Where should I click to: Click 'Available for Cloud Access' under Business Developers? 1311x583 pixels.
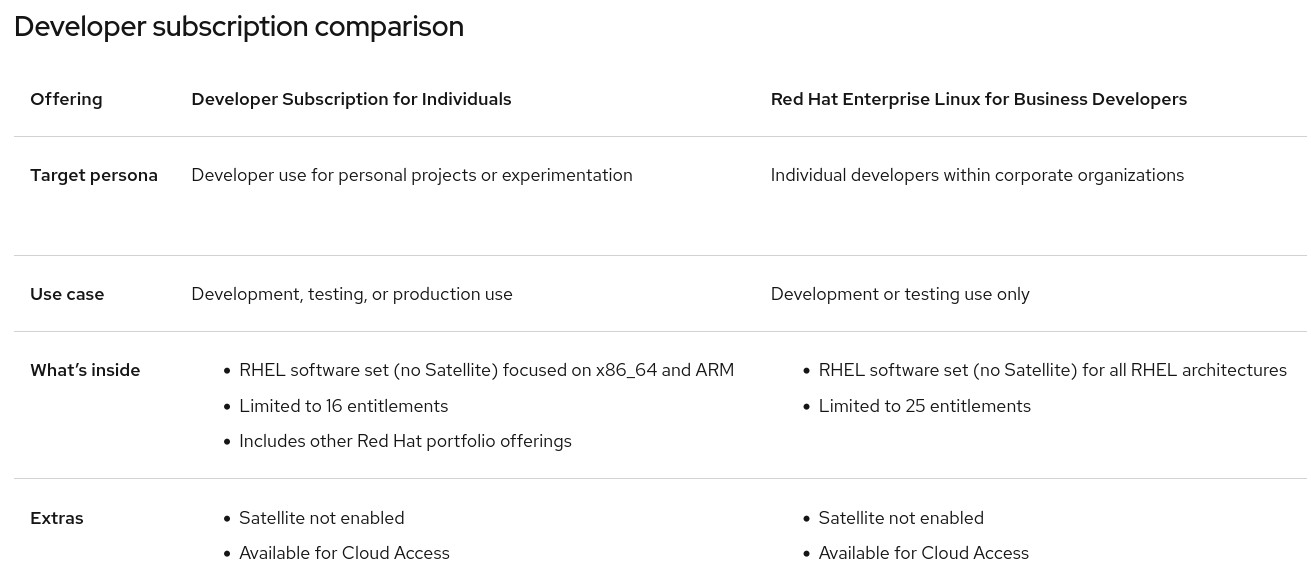[923, 553]
